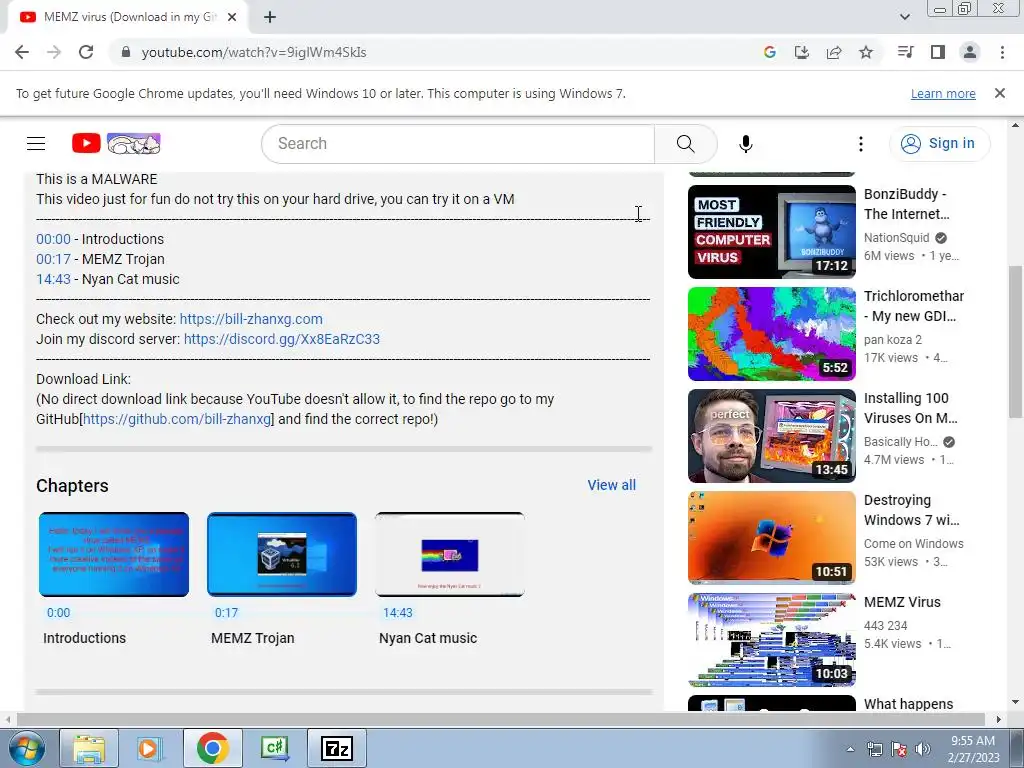Open the Action Center flag icon

coord(899,749)
